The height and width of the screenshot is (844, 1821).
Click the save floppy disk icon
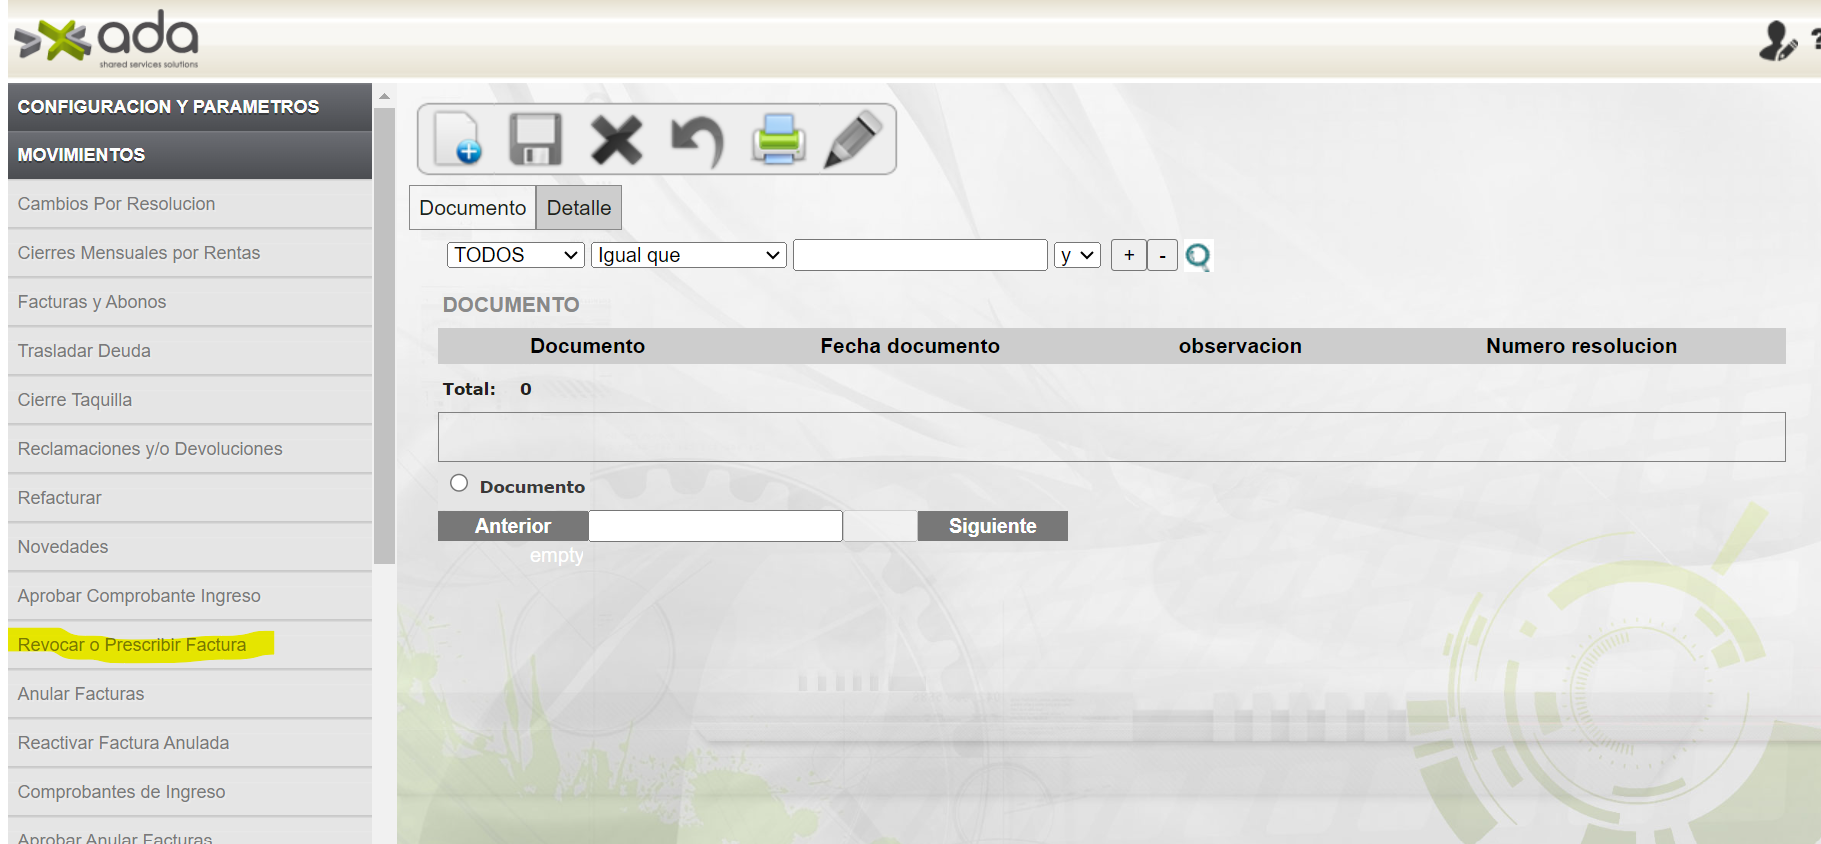536,139
